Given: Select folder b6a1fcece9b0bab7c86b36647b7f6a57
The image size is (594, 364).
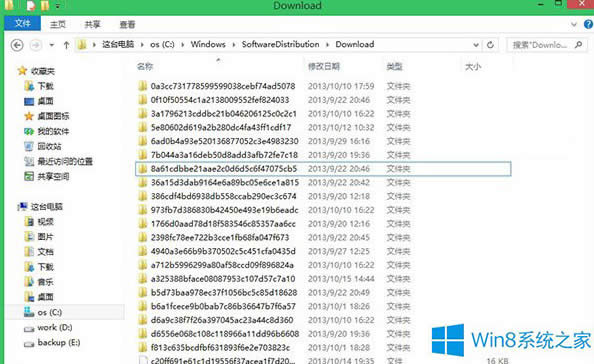Looking at the screenshot, I should click(223, 306).
